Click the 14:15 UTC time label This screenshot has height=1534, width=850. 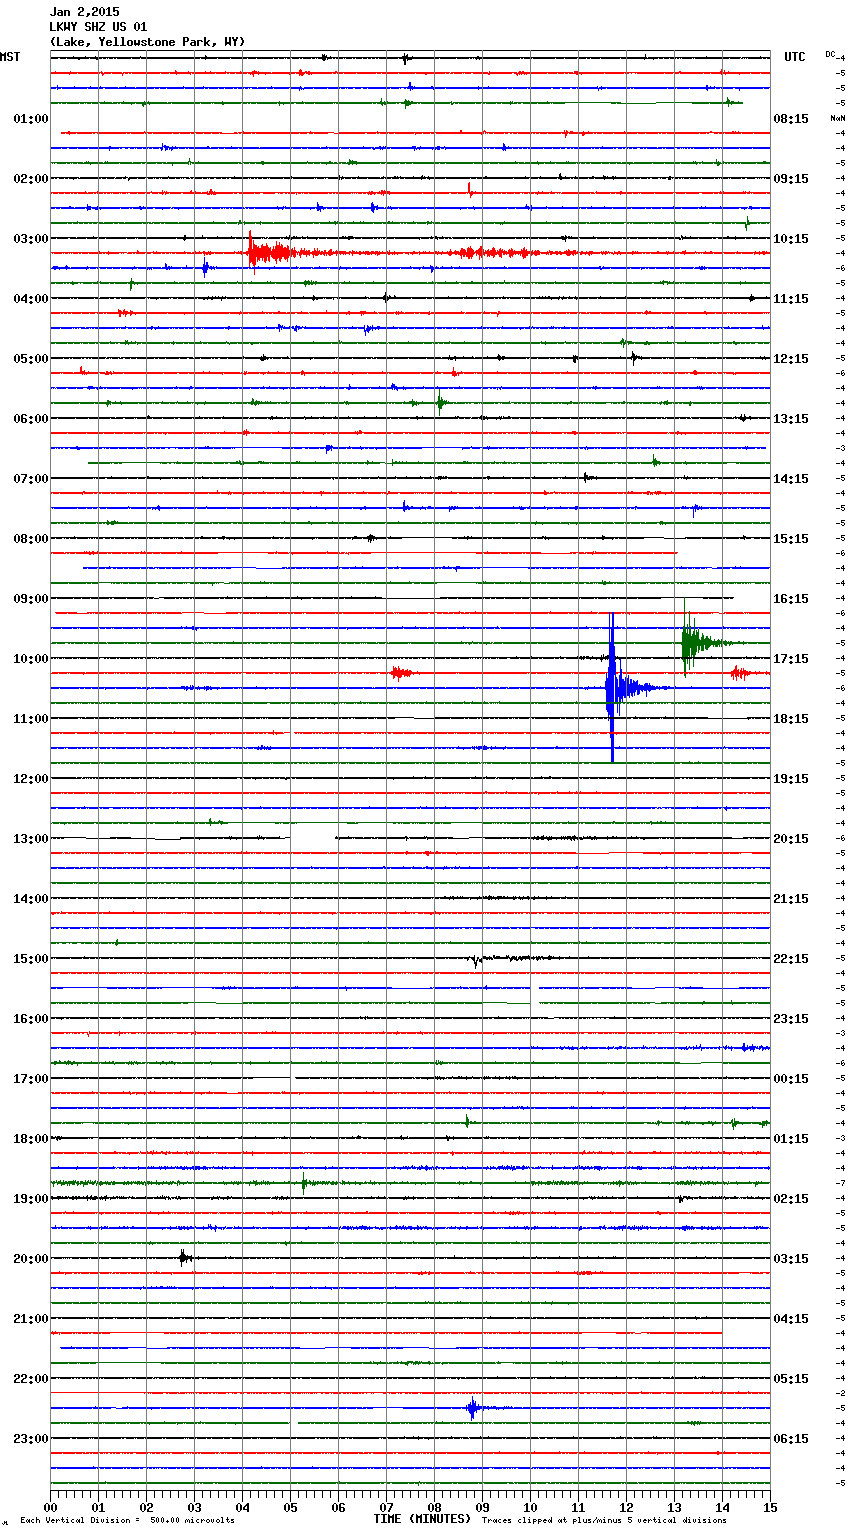[x=791, y=479]
